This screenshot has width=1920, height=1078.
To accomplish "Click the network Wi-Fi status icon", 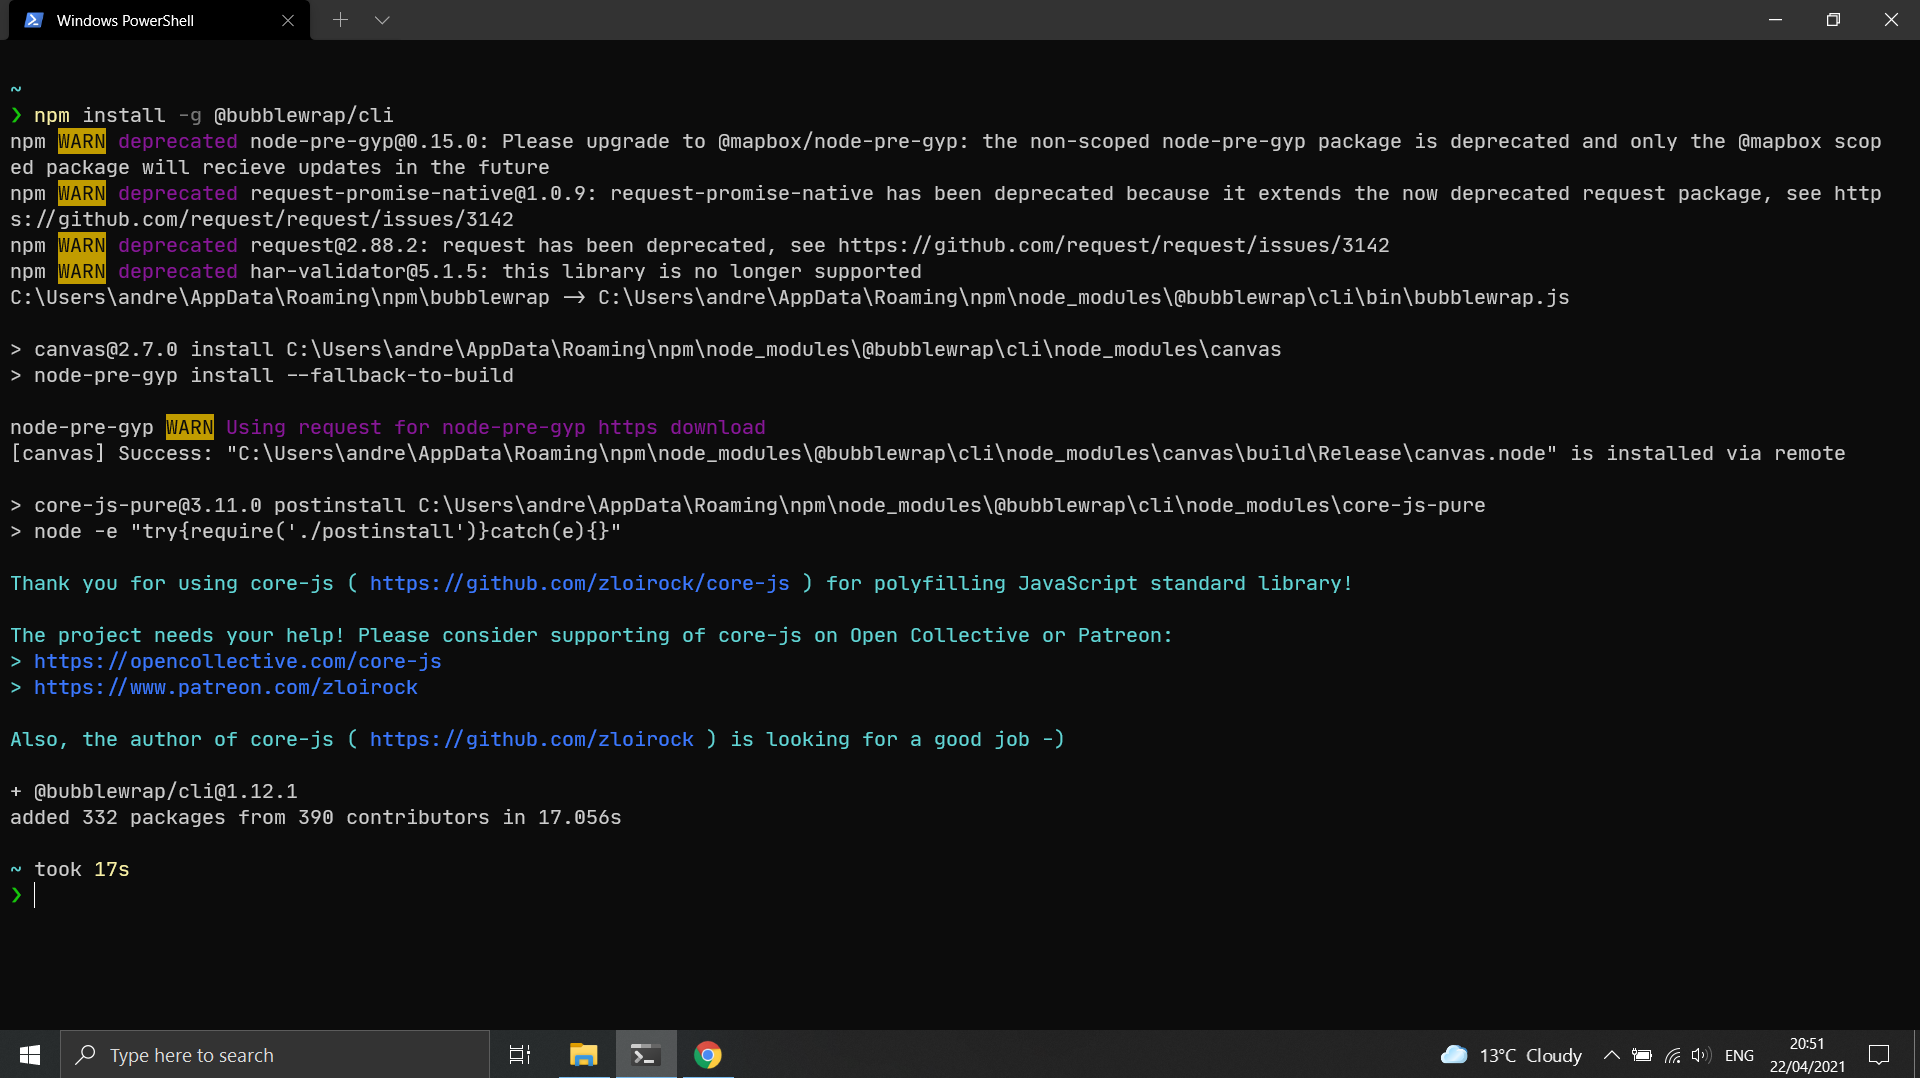I will pyautogui.click(x=1672, y=1054).
